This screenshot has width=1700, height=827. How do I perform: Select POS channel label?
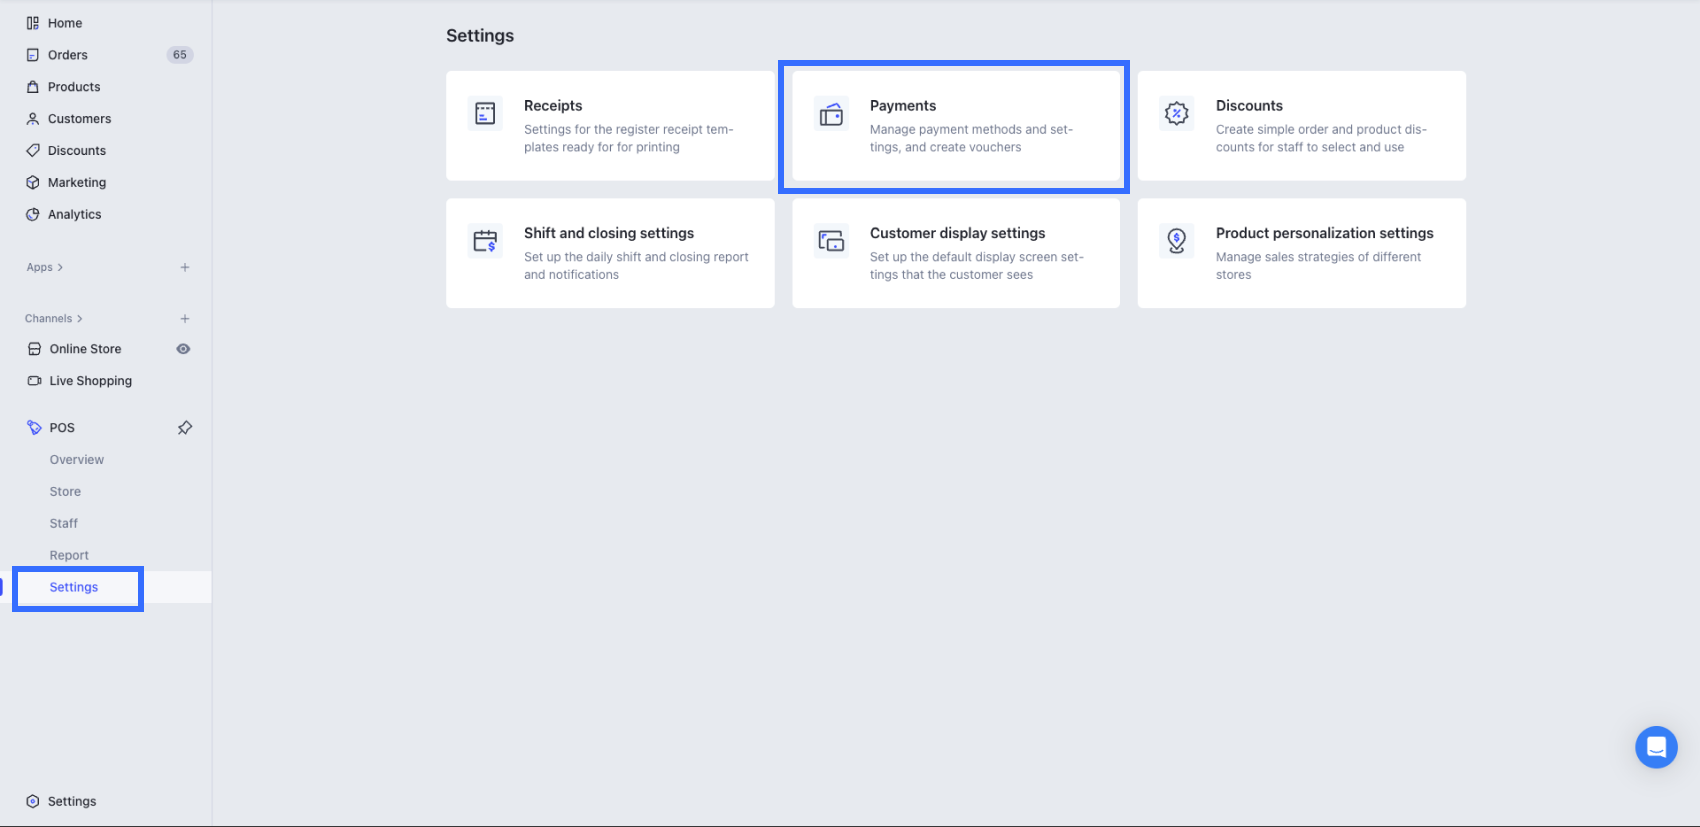click(x=62, y=428)
